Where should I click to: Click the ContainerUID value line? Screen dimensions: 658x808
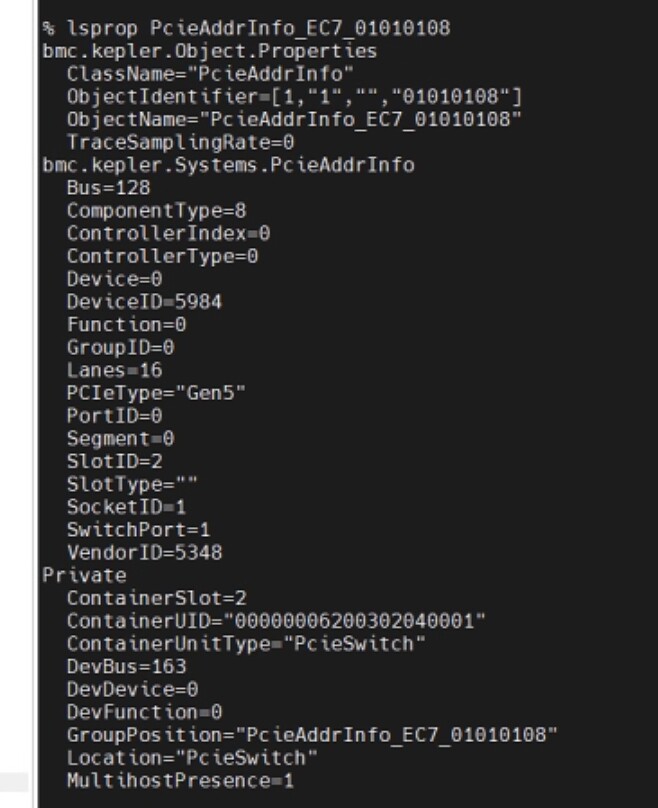tap(276, 621)
